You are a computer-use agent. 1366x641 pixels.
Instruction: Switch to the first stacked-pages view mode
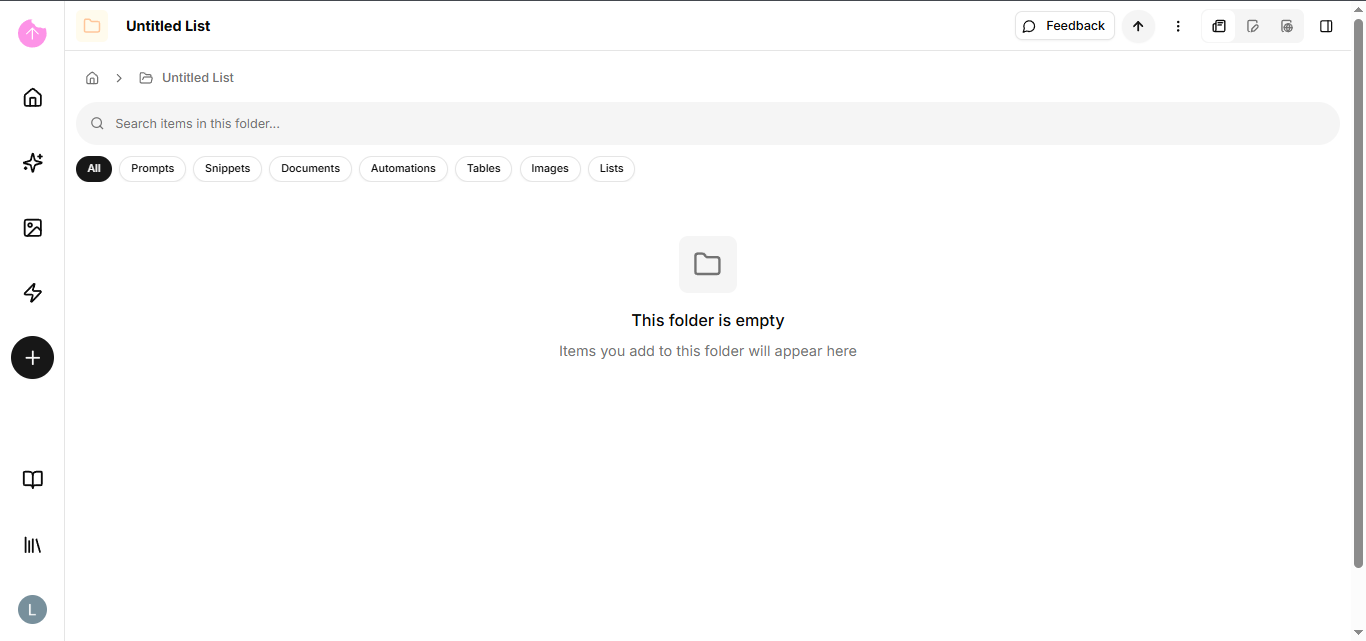pos(1219,26)
